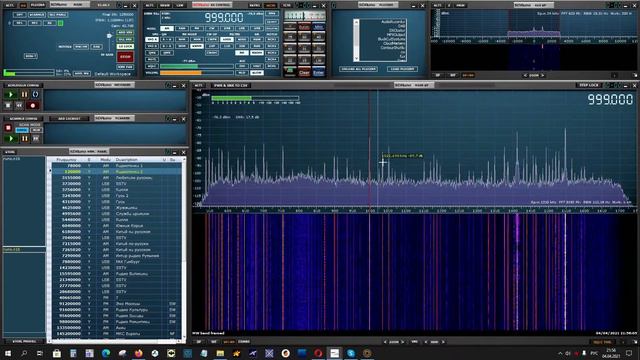The image size is (640, 360).
Task: Click ADD LOCKOUT in Scanner panel
Action: (x=69, y=119)
